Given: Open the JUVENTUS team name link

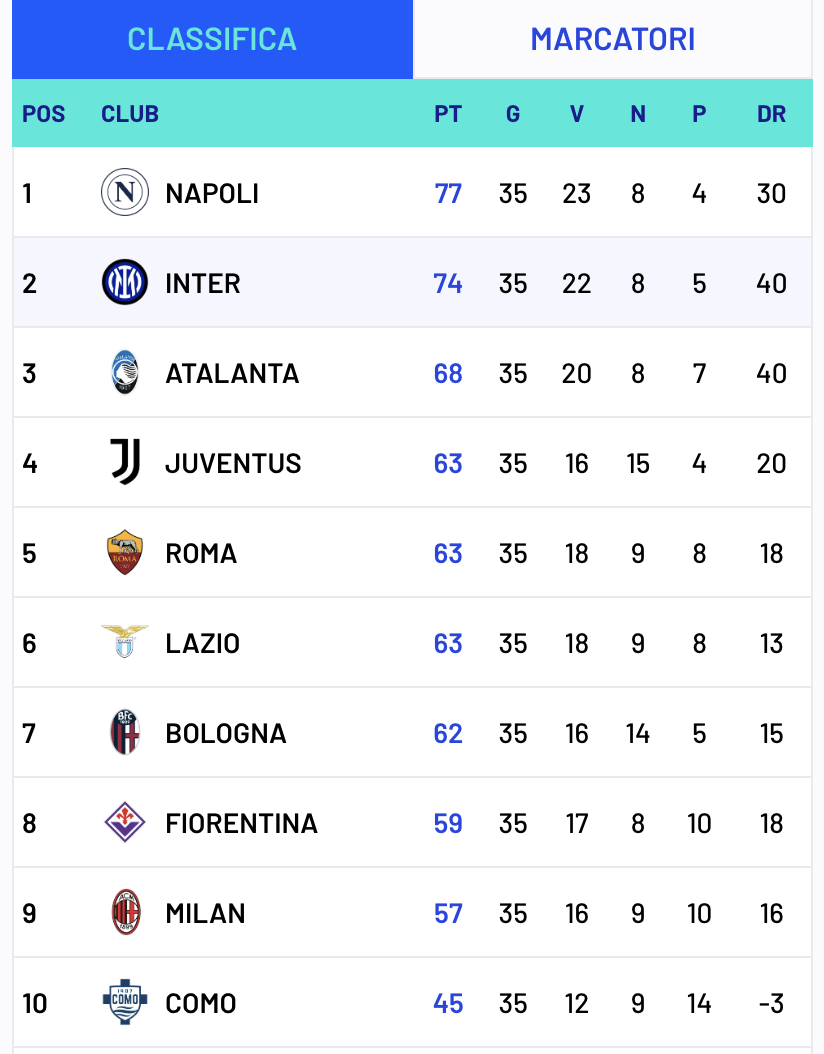Looking at the screenshot, I should pos(233,464).
